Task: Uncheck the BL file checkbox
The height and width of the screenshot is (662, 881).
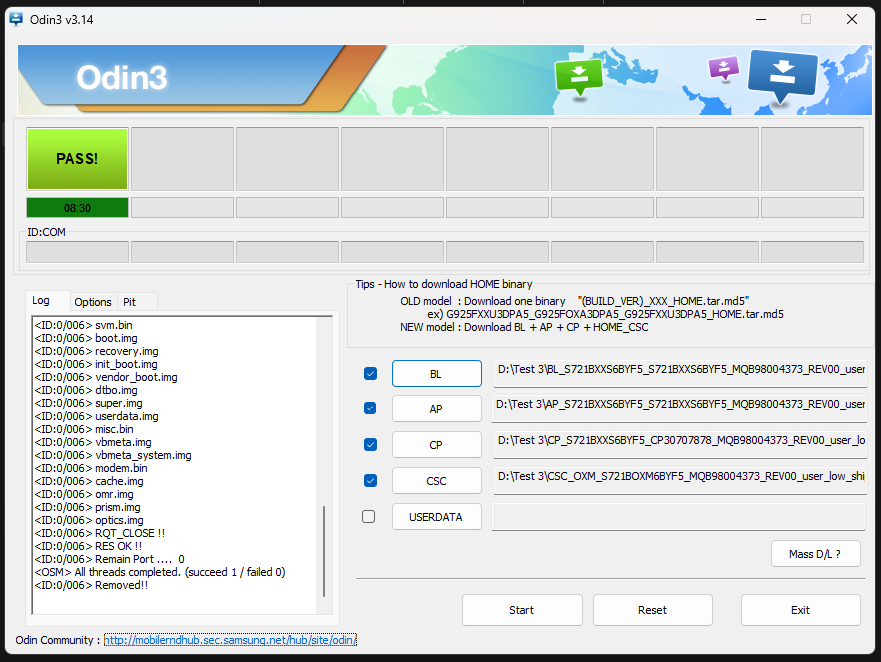Action: click(x=370, y=374)
